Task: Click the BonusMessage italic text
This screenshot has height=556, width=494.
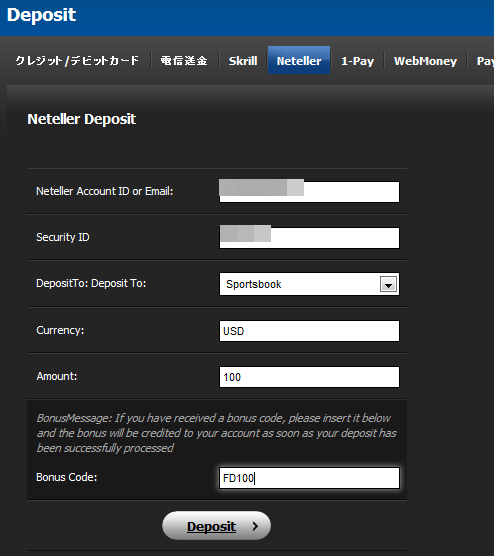Action: pyautogui.click(x=217, y=433)
